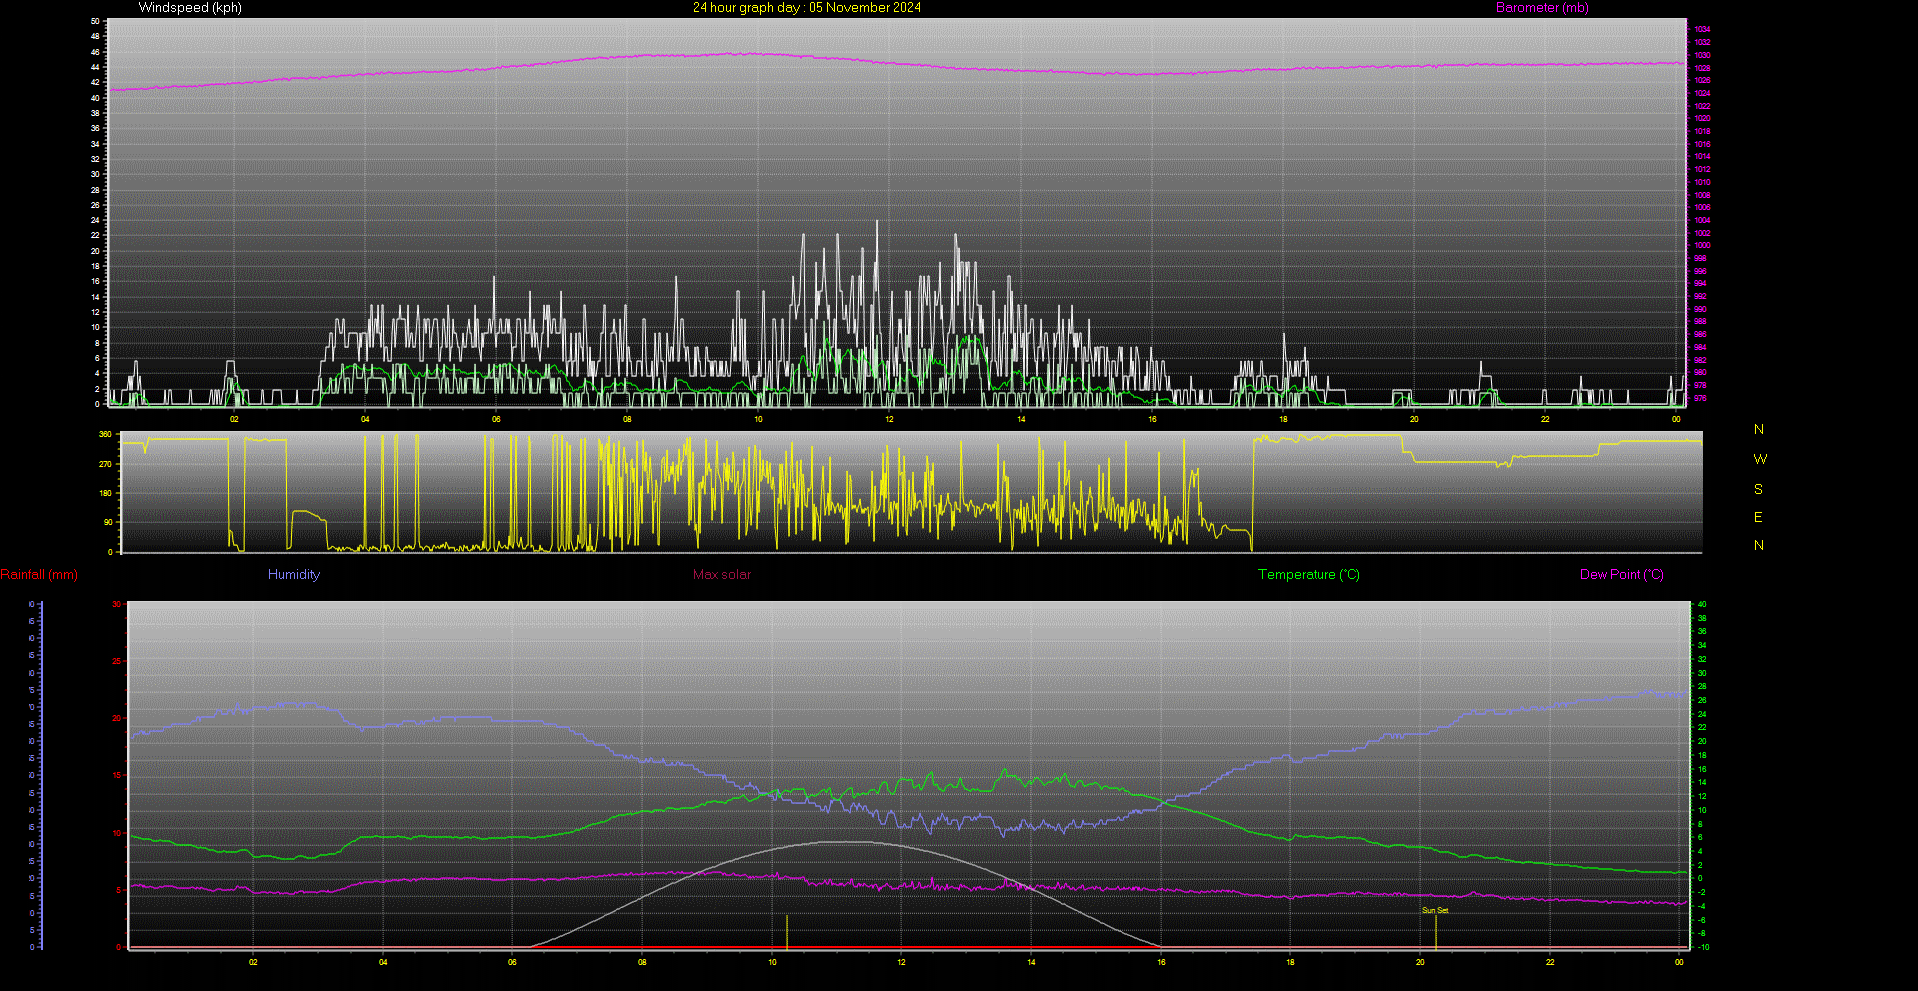Click the "18" hour tick under the temperature chart
Screen dimensions: 1918x991
tap(1290, 963)
